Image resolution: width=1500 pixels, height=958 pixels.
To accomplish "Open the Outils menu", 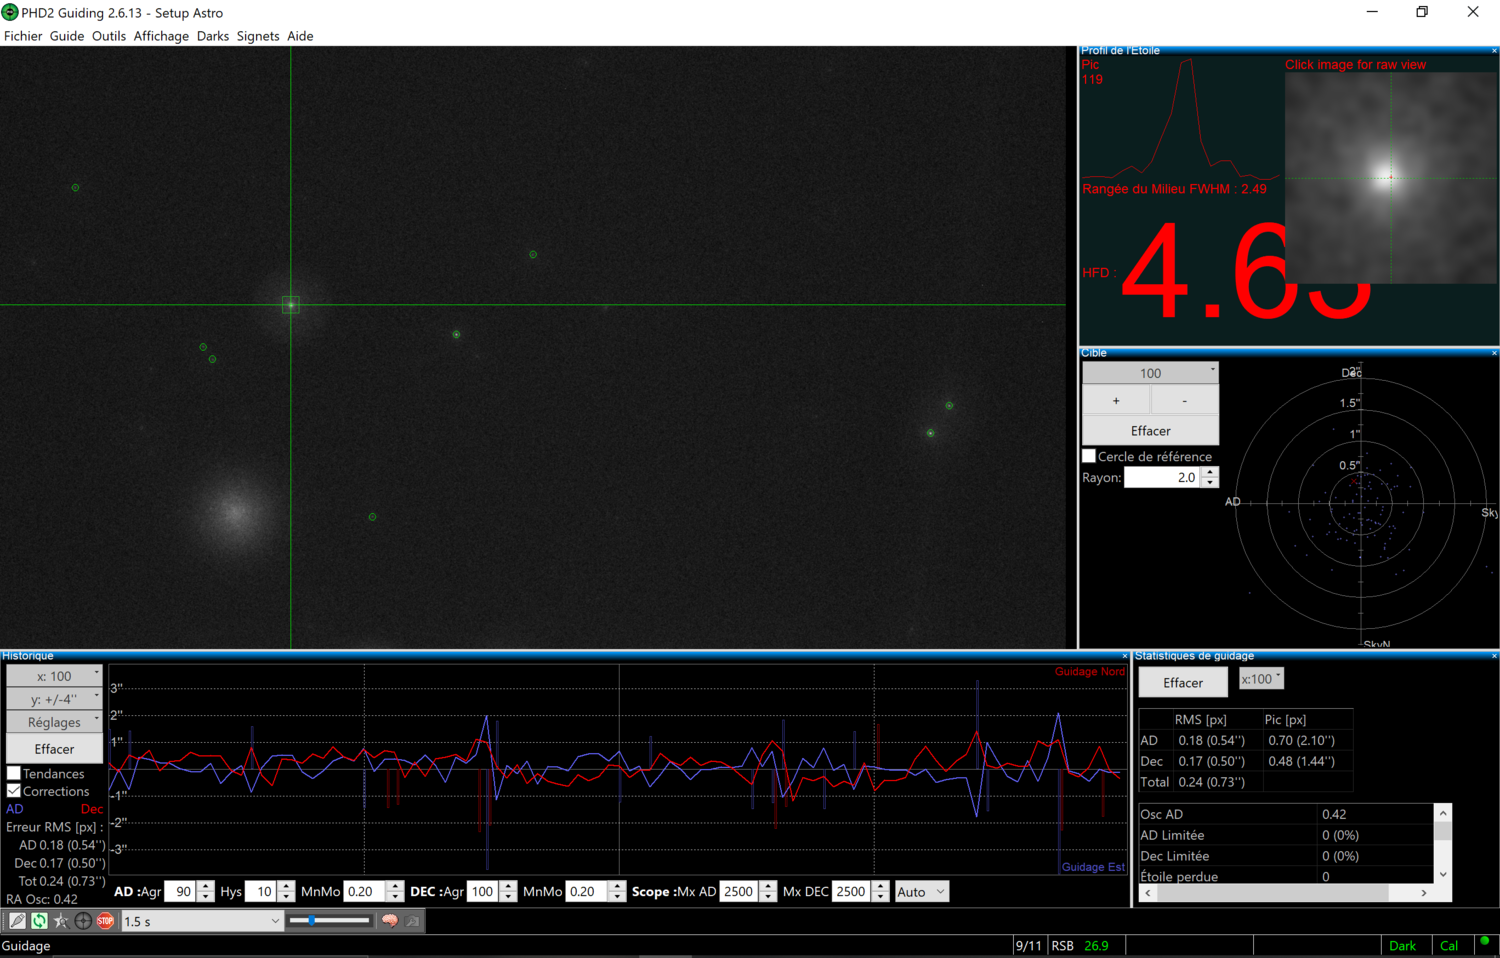I will coord(109,36).
